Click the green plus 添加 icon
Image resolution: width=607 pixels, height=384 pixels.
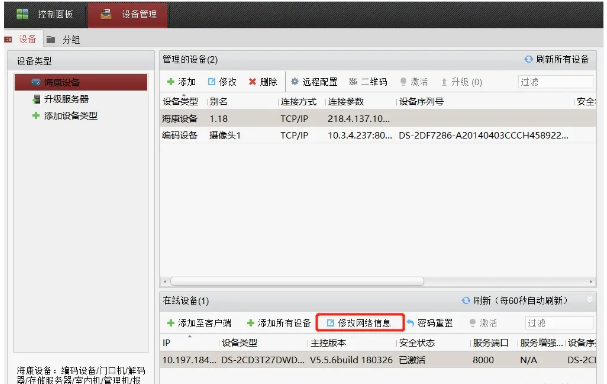[x=170, y=82]
